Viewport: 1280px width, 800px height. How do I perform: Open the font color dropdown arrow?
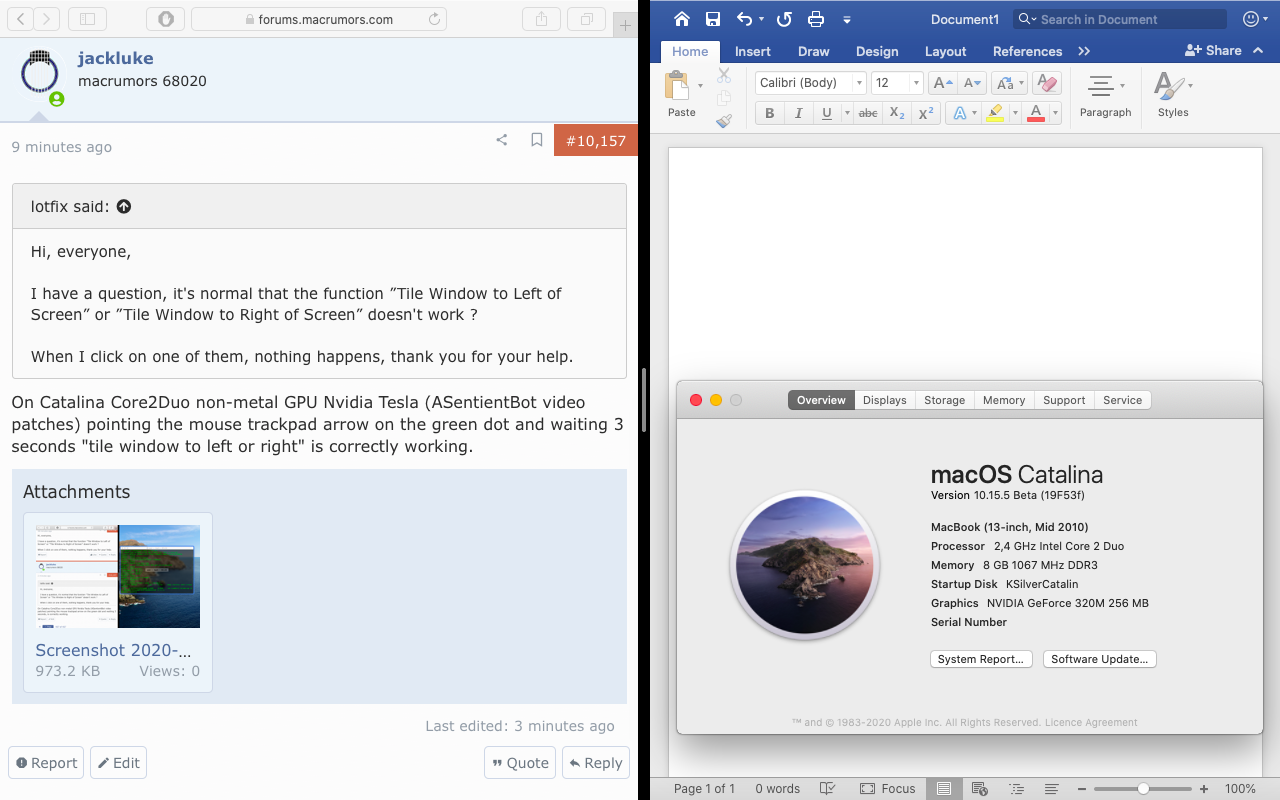click(1054, 113)
